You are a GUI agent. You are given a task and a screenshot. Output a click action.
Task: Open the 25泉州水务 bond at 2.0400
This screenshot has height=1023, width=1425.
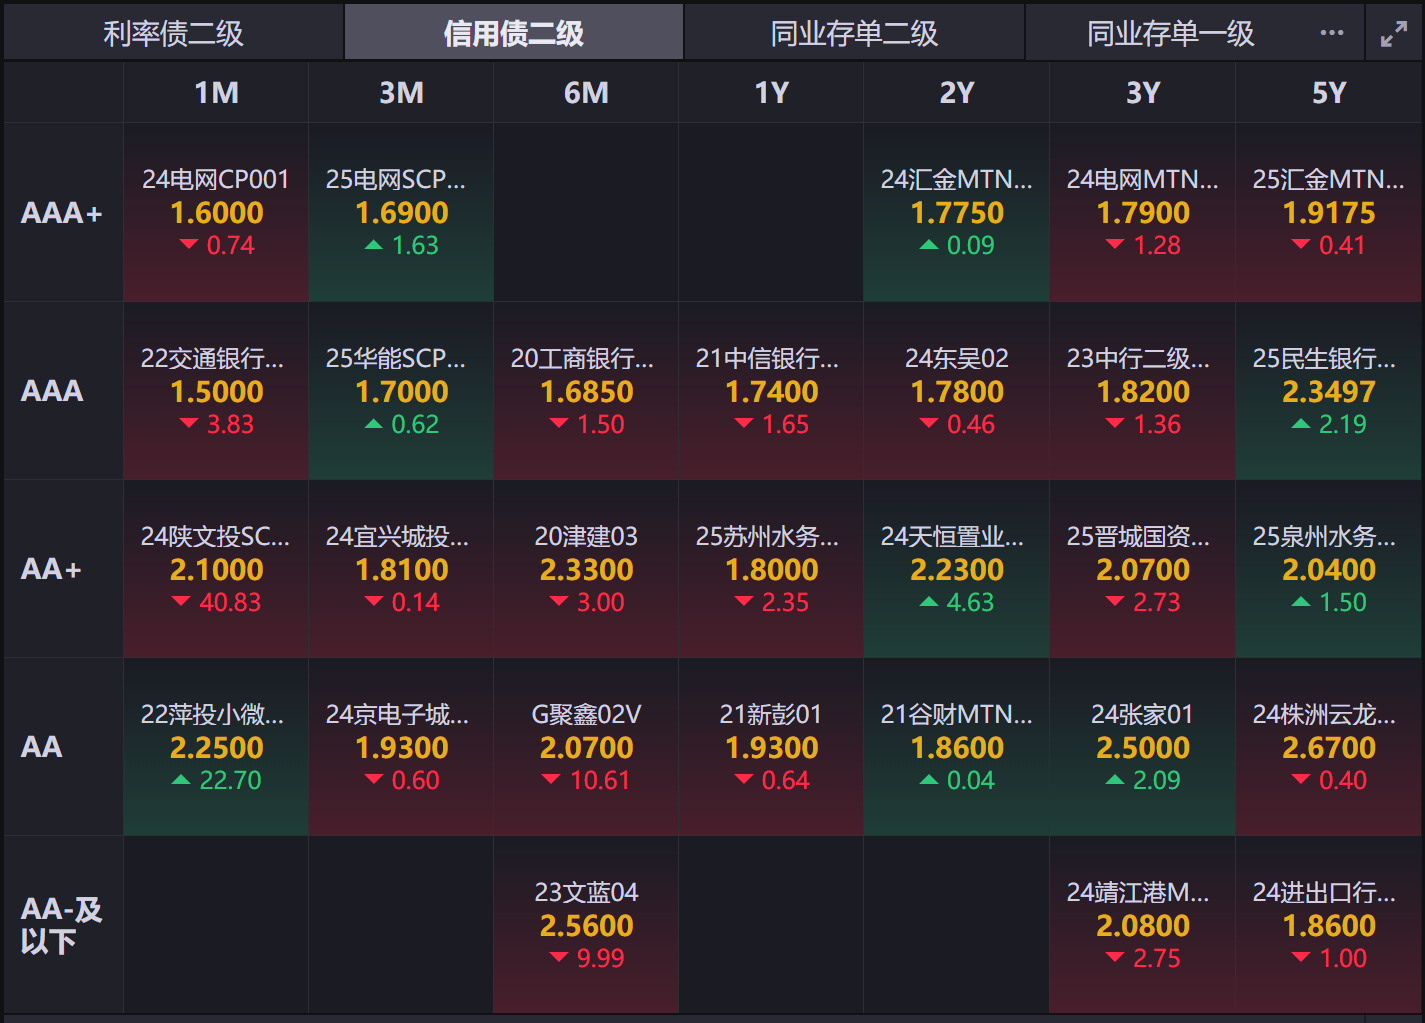1329,569
